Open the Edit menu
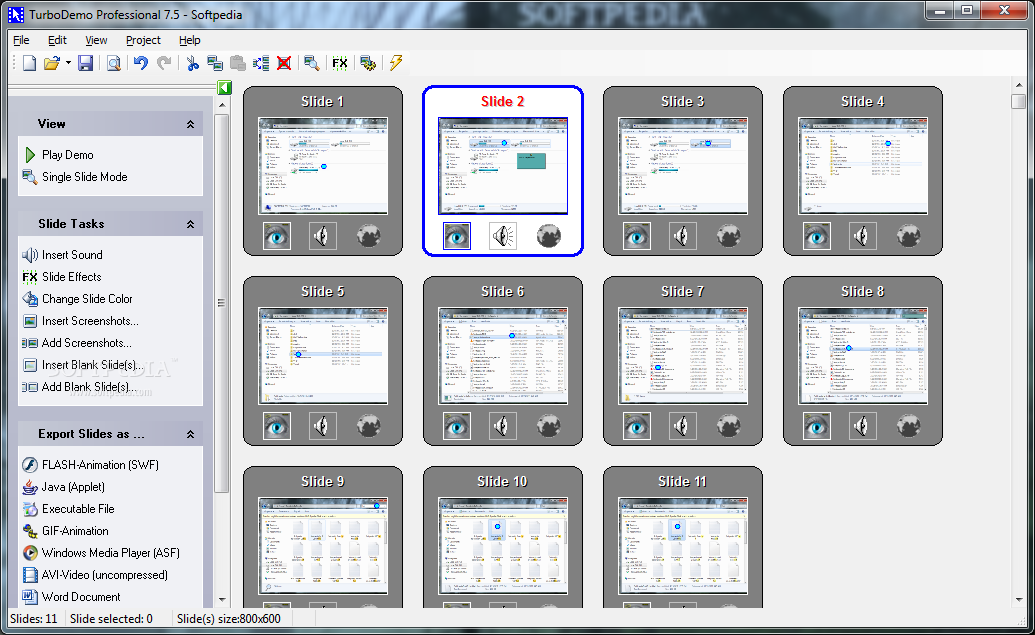 click(57, 40)
